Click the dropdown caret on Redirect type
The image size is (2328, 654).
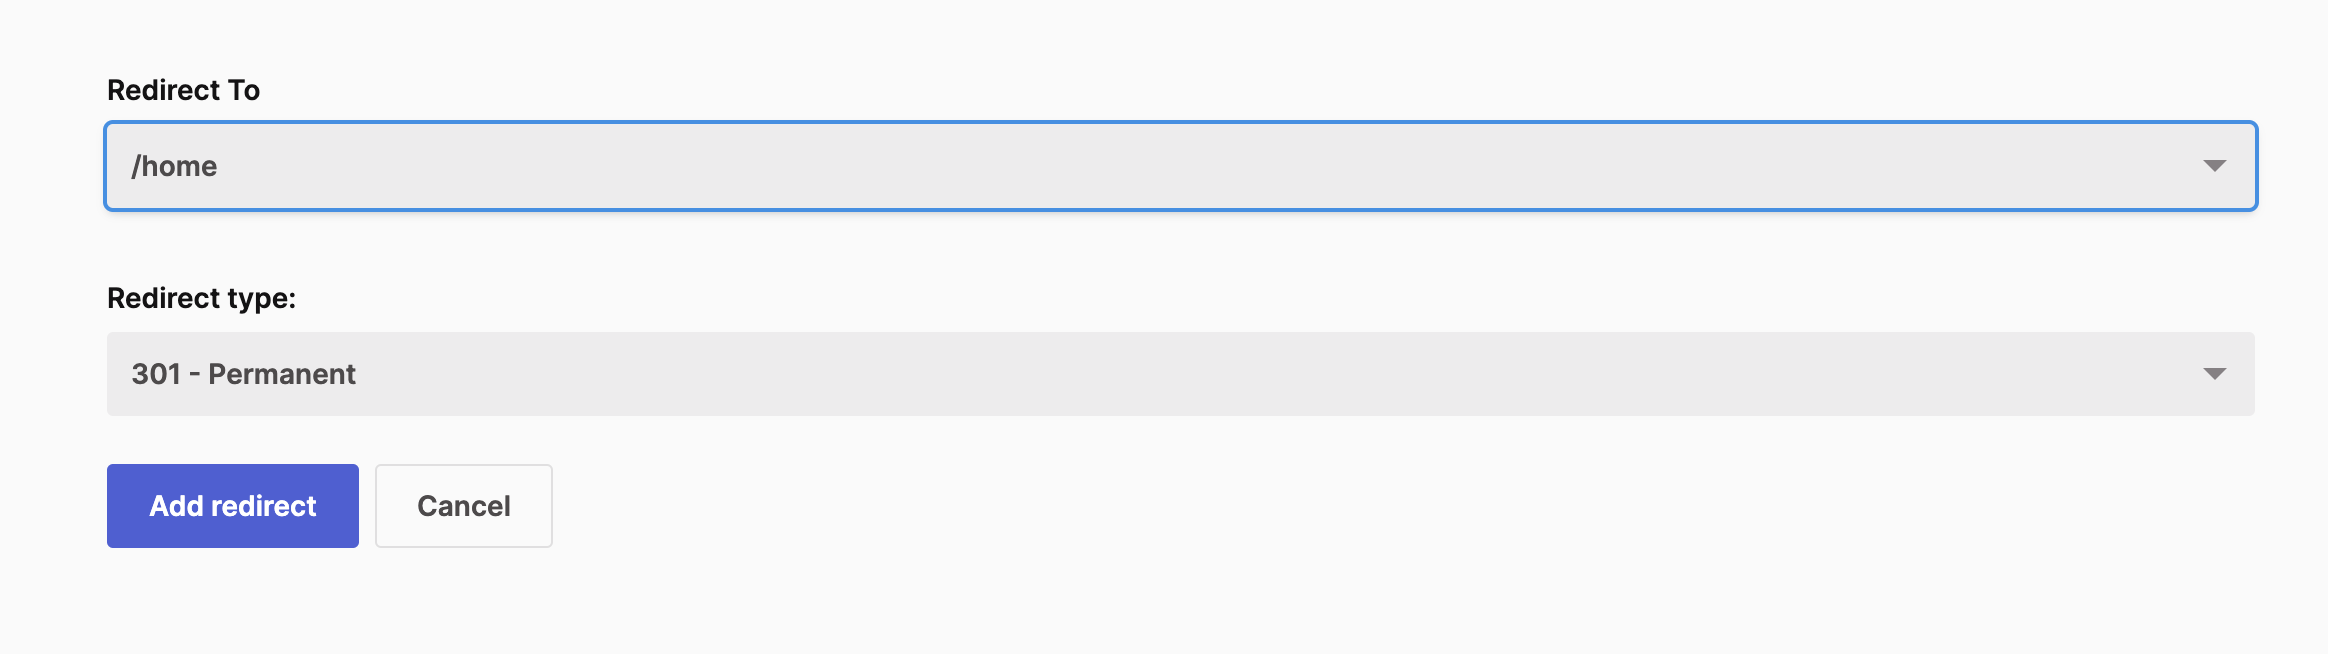pyautogui.click(x=2216, y=374)
